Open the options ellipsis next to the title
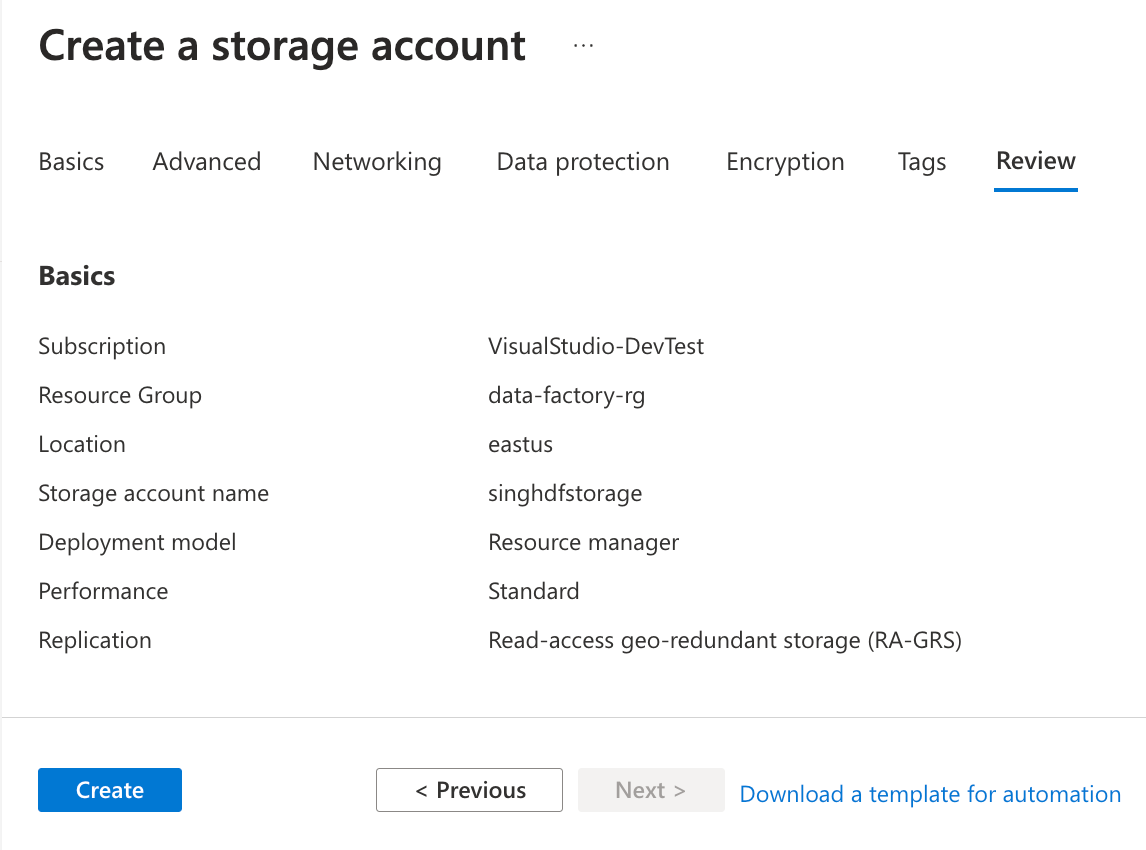 point(582,45)
